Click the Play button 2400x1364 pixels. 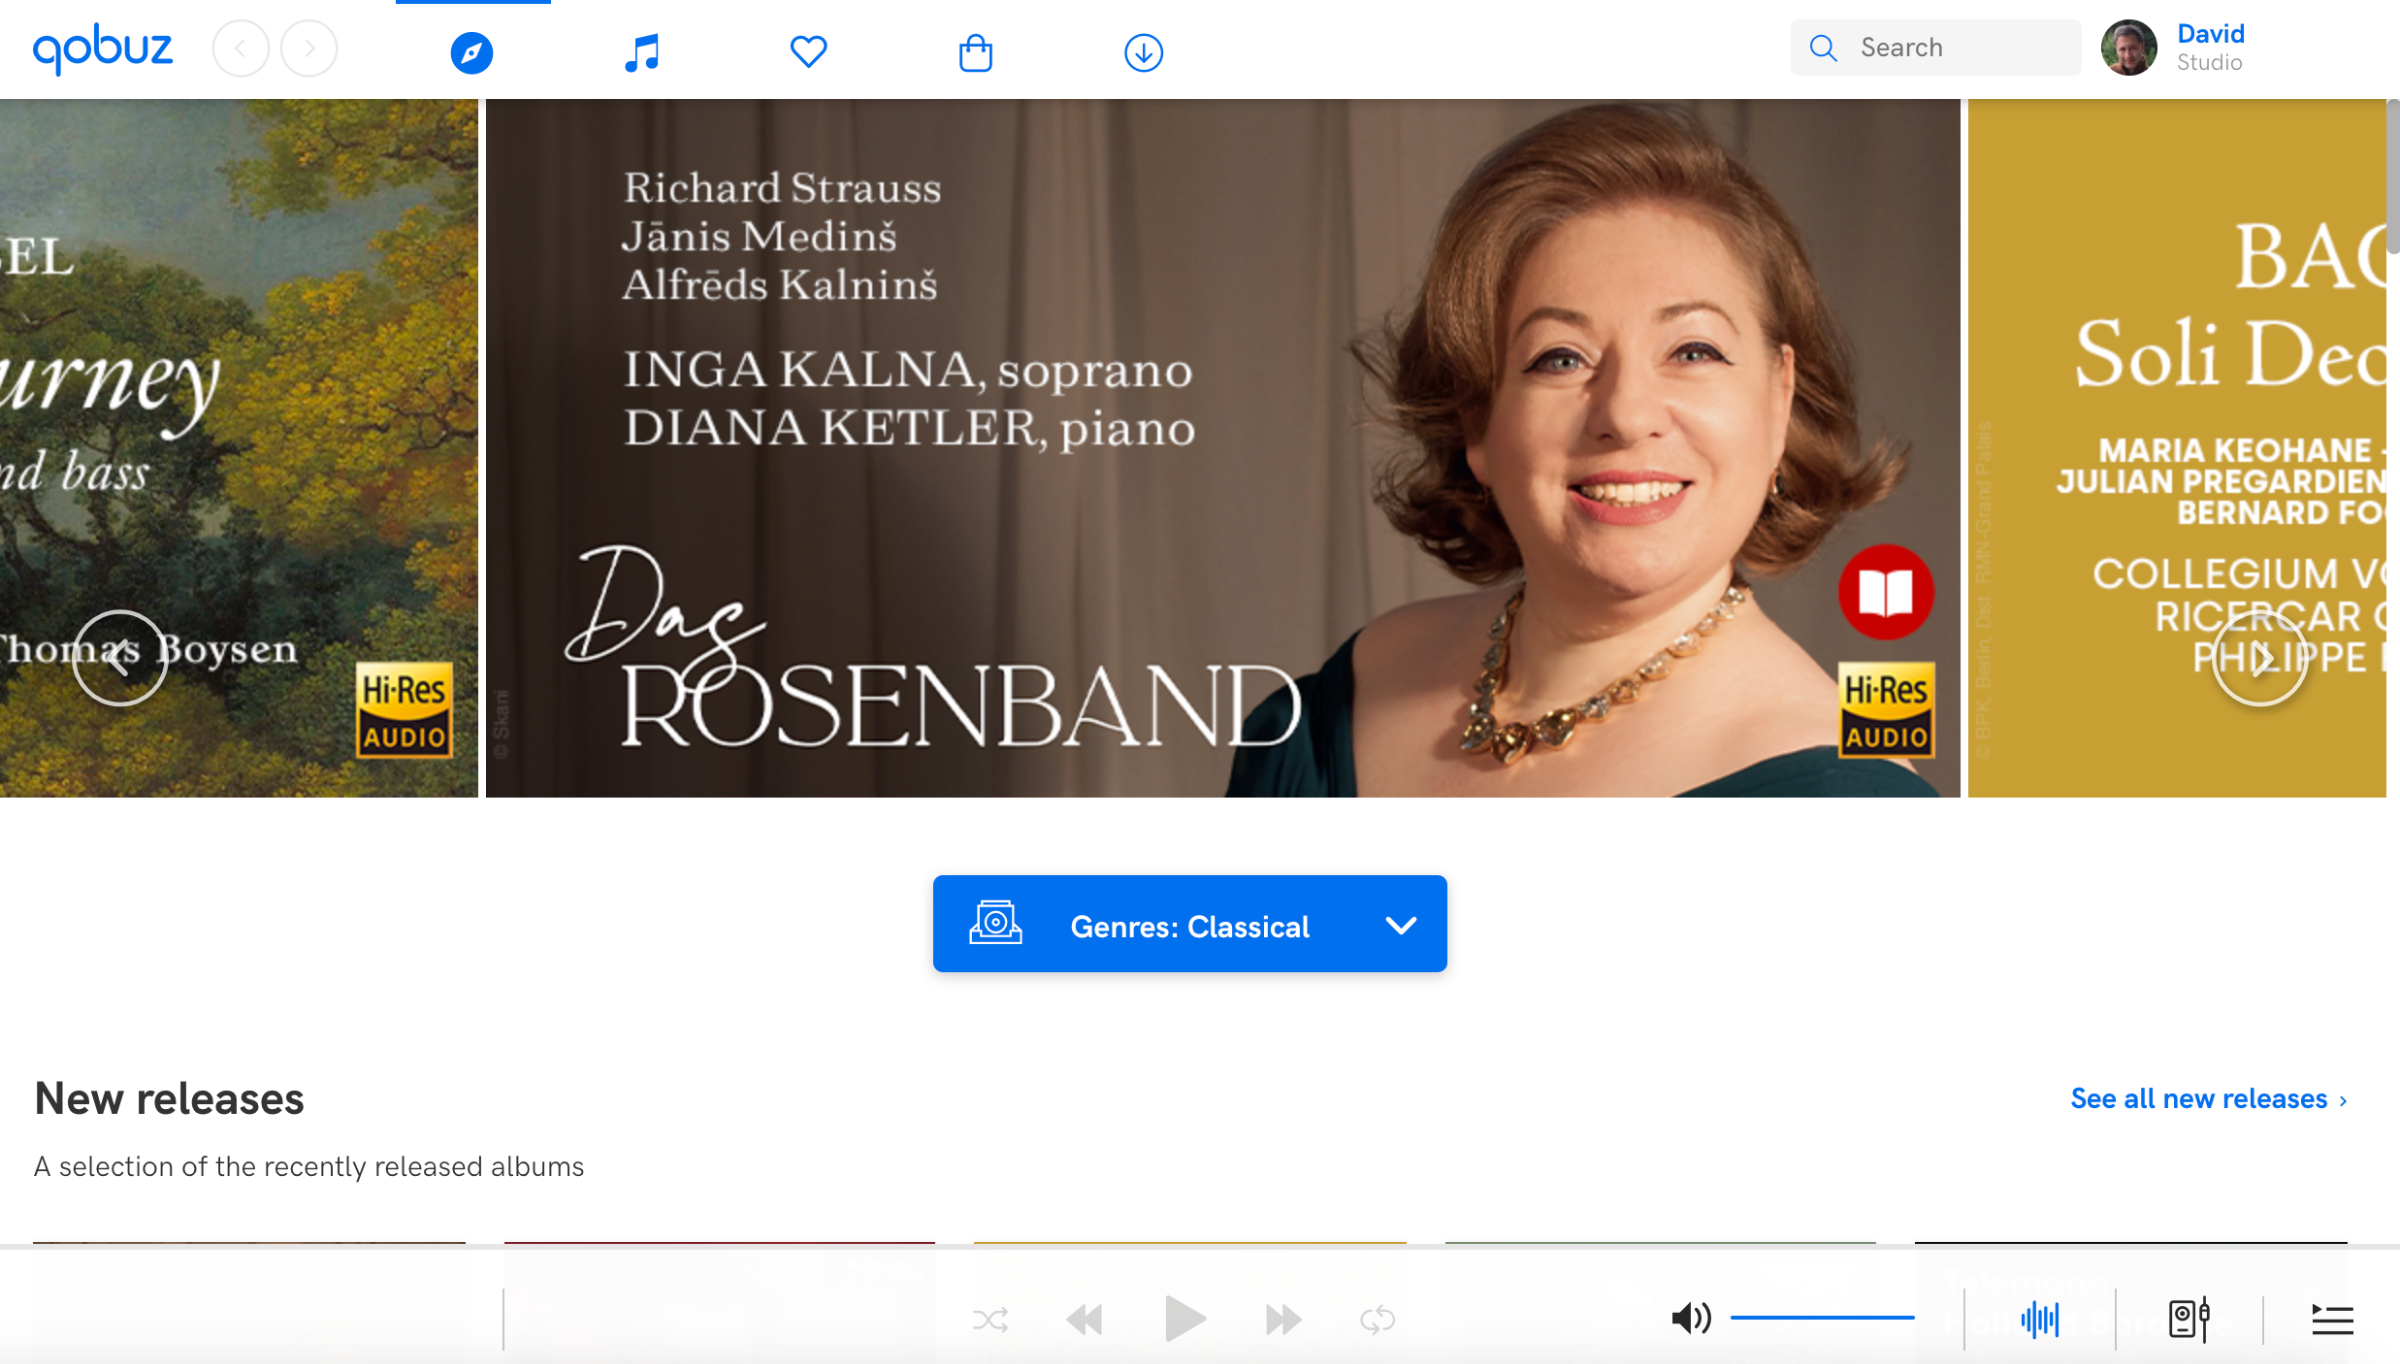click(1185, 1319)
